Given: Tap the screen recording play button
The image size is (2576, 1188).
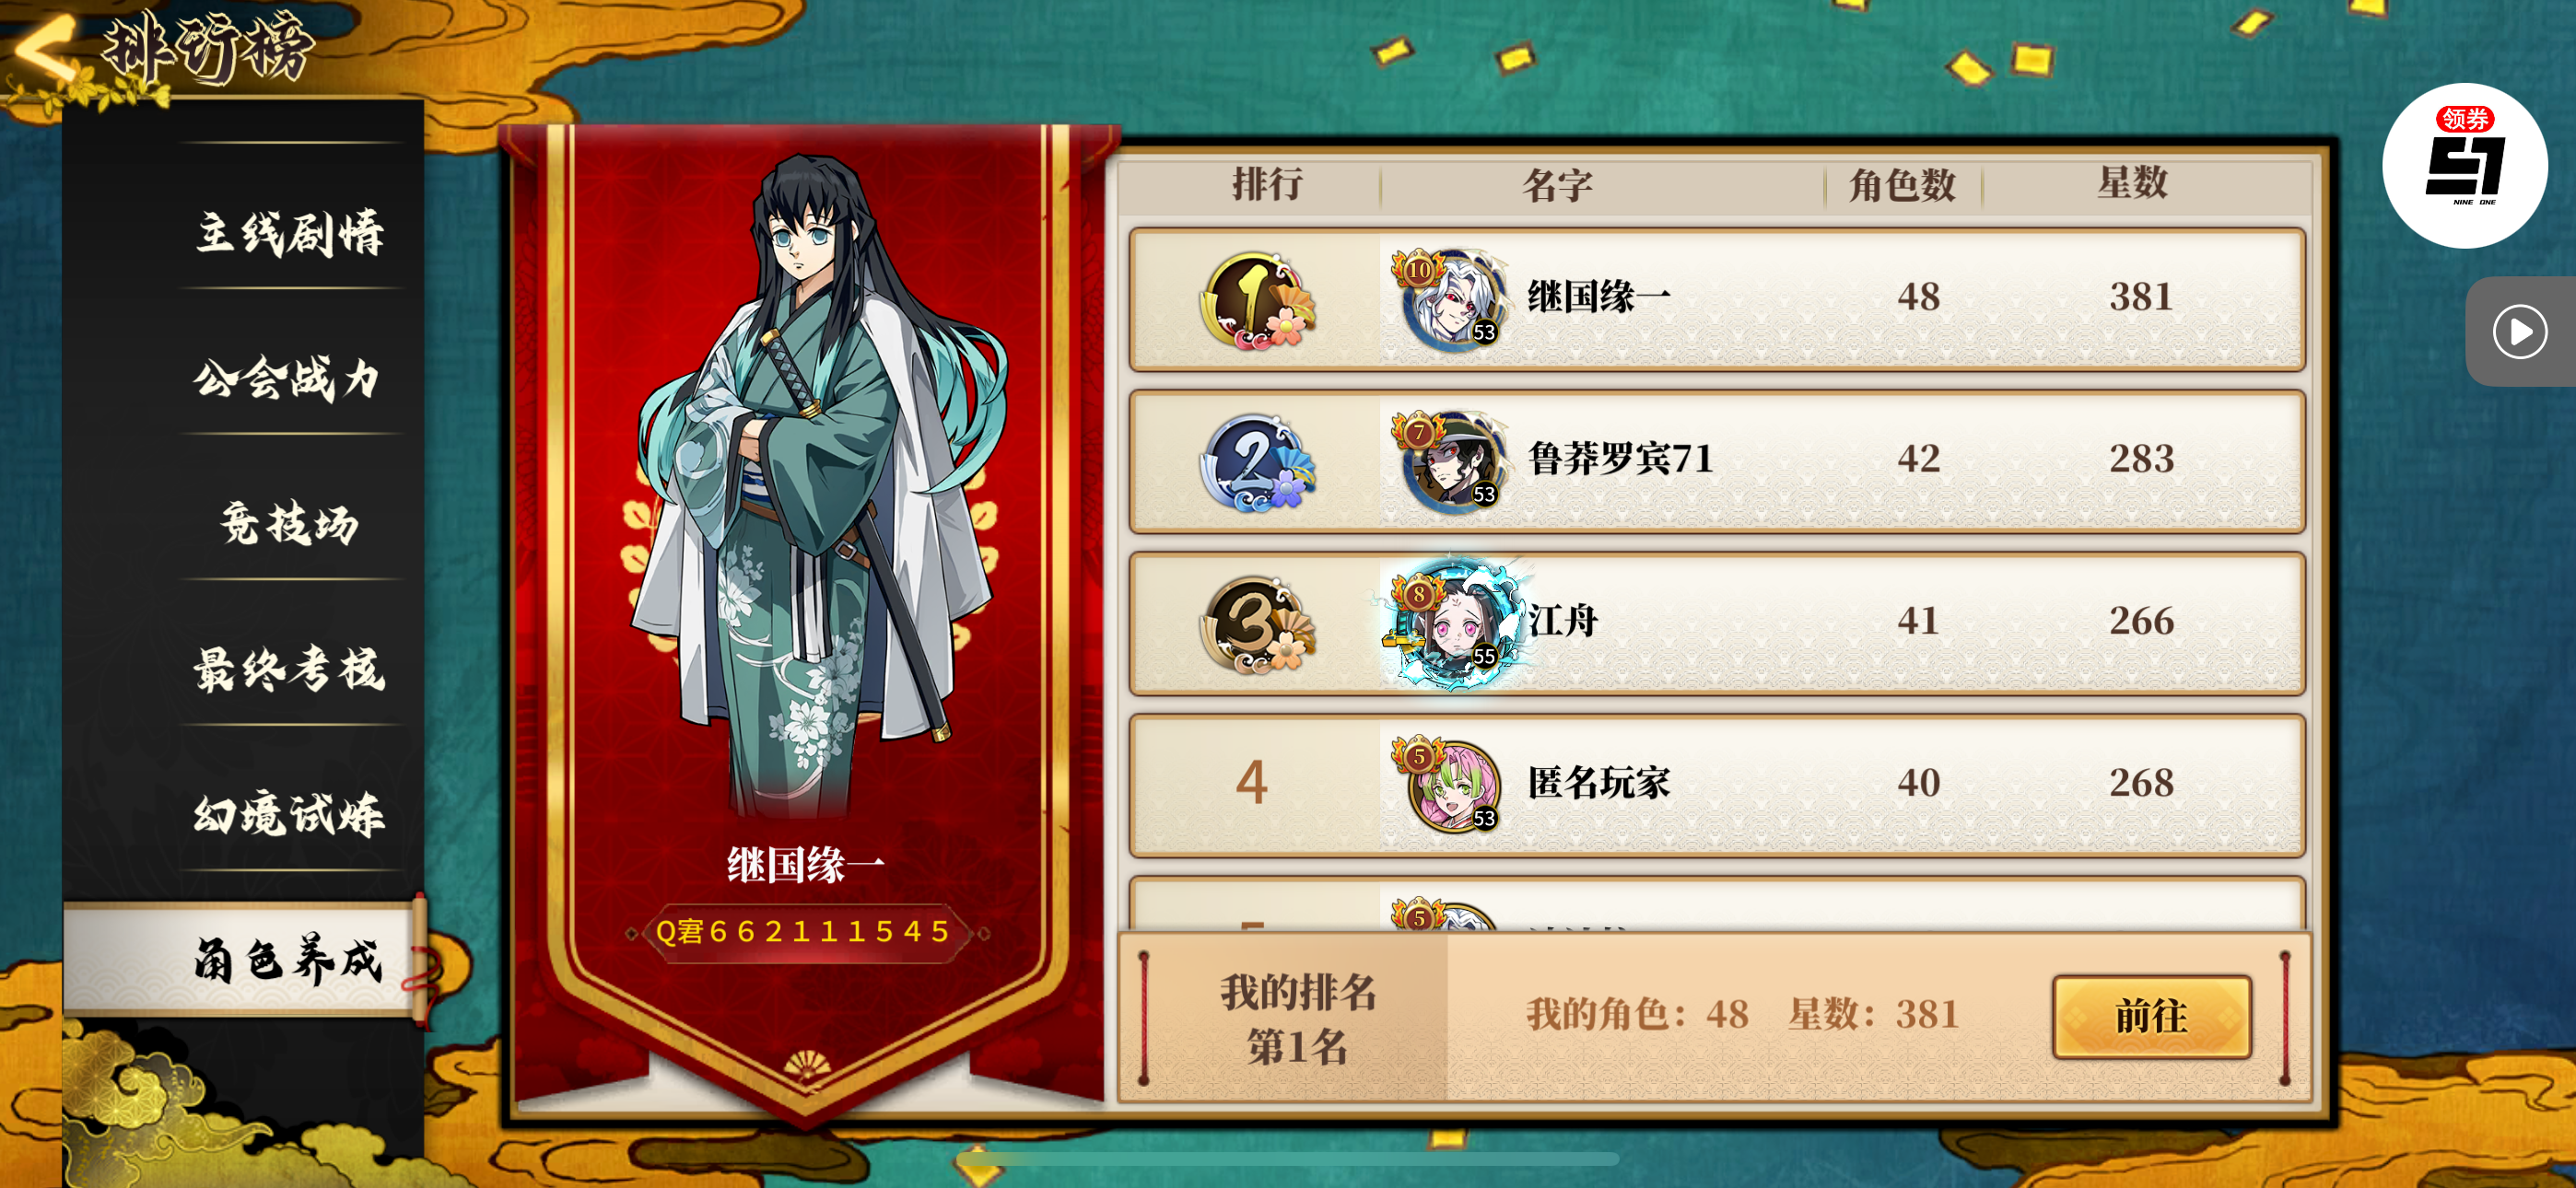Looking at the screenshot, I should click(2518, 331).
